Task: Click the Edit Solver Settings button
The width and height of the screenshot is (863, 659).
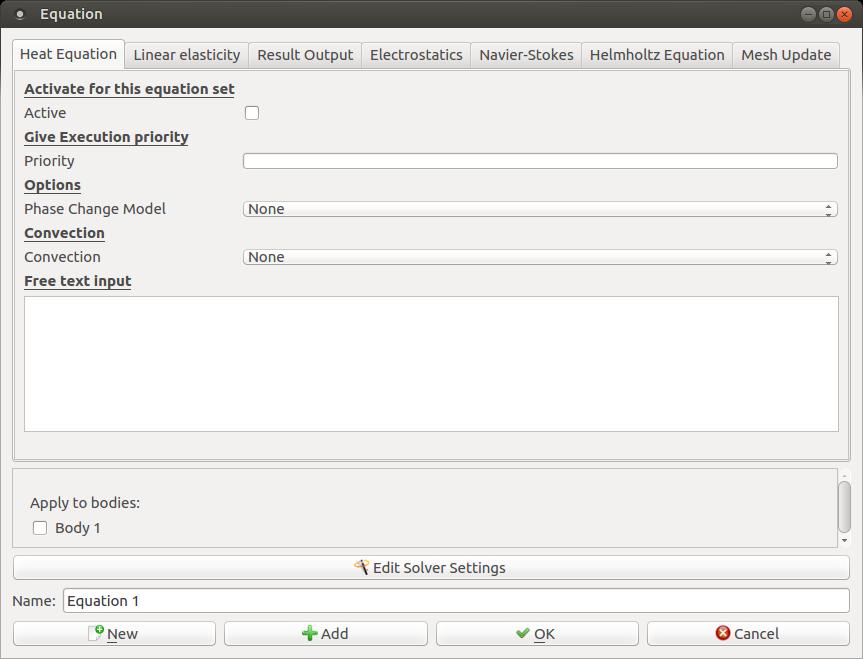Action: tap(431, 568)
